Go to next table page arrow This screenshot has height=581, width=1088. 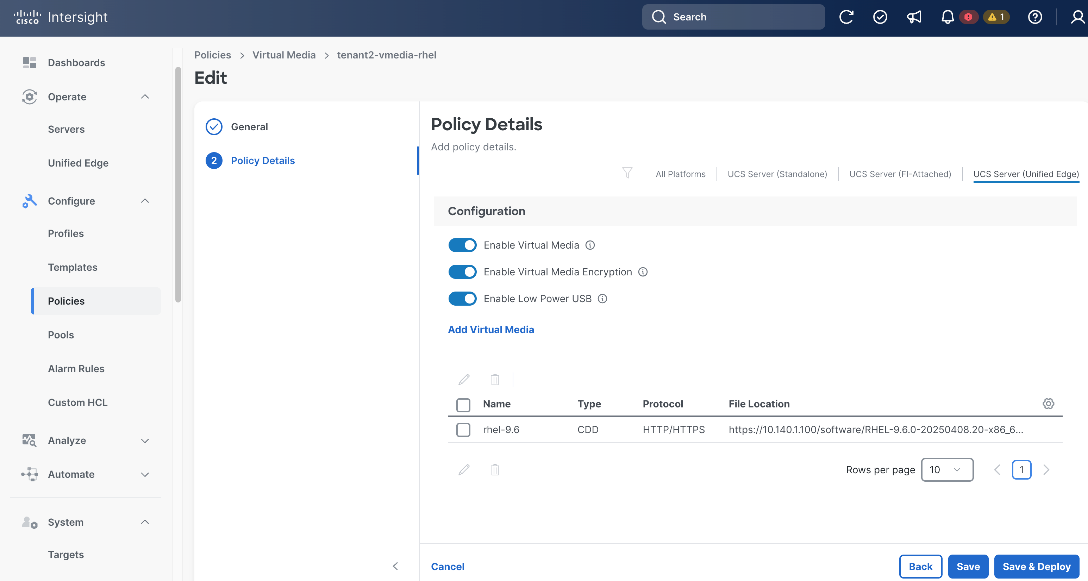[x=1046, y=470]
